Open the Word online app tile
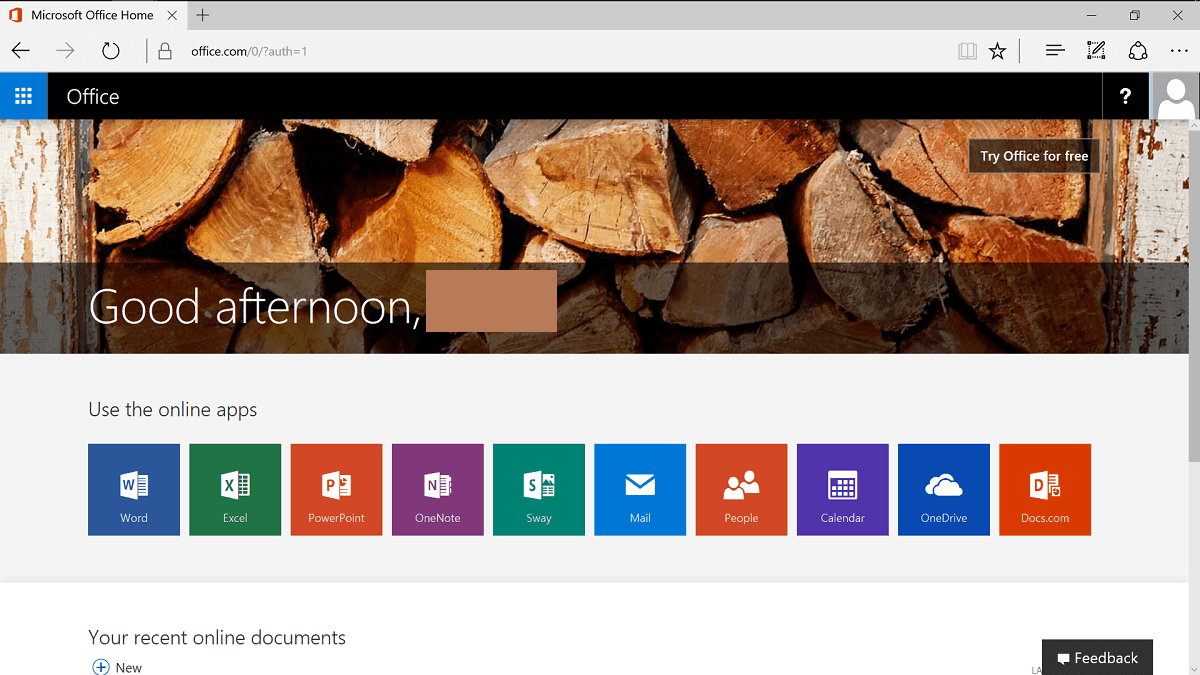The image size is (1200, 675). tap(134, 490)
